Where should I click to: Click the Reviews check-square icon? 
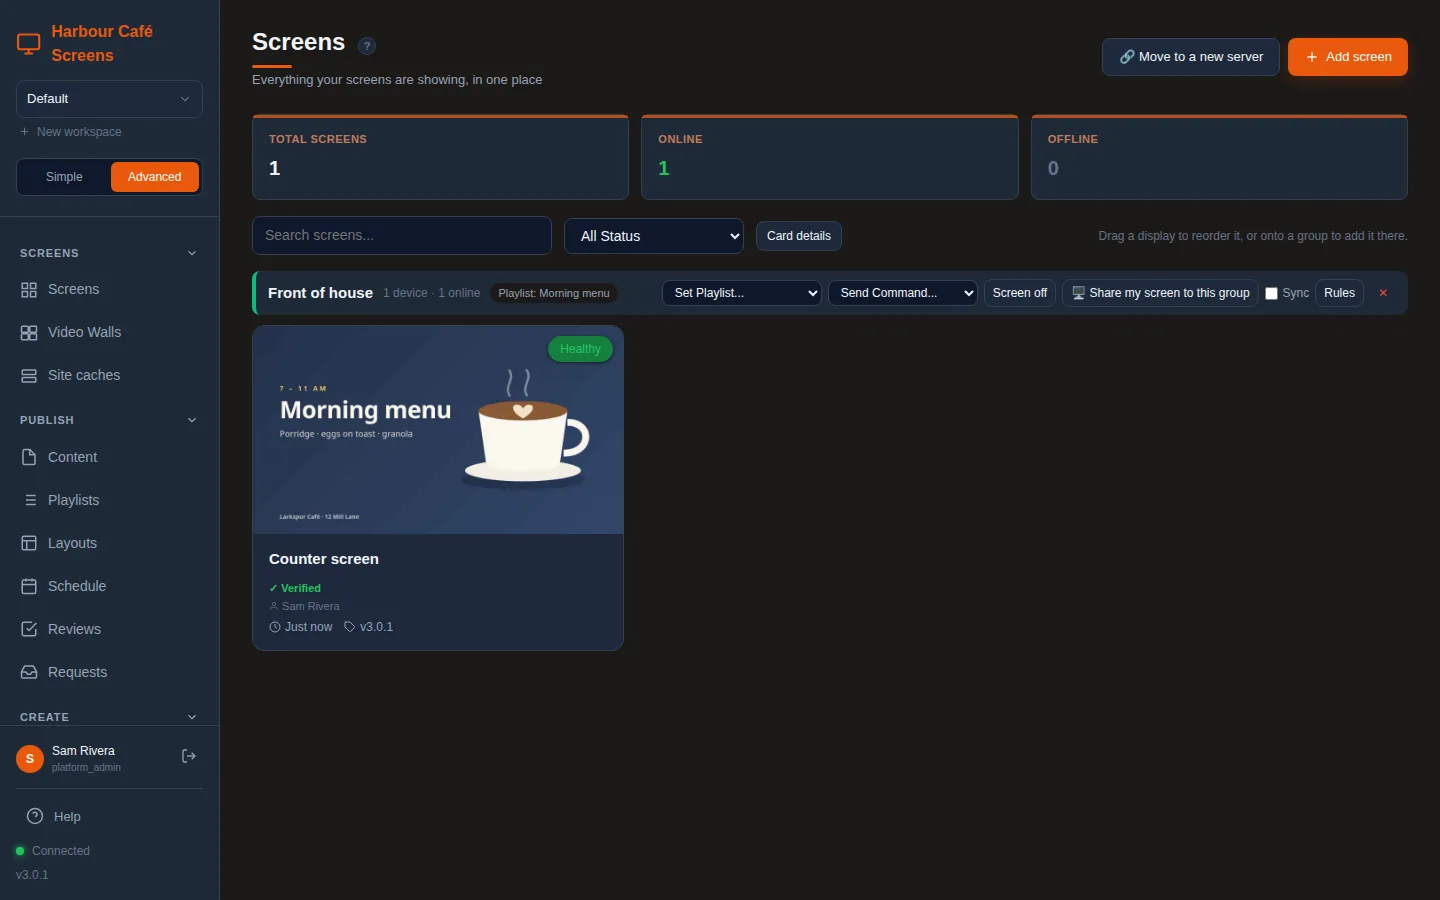tap(29, 629)
